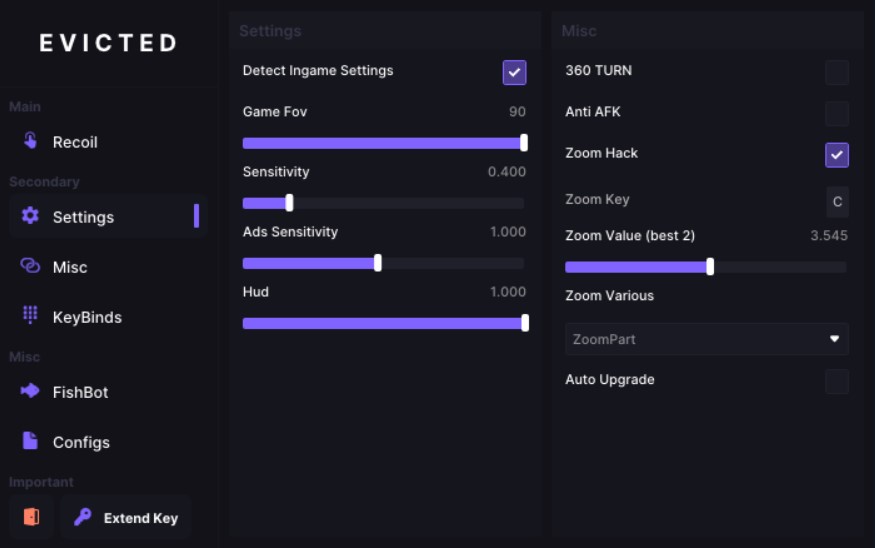Click the Zoom Value slider handle

pos(710,267)
